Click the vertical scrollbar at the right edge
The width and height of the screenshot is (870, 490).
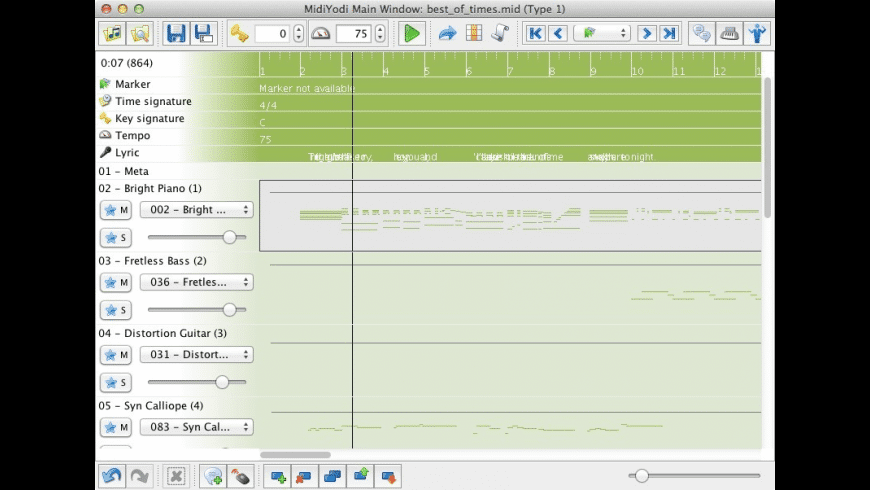(x=767, y=147)
